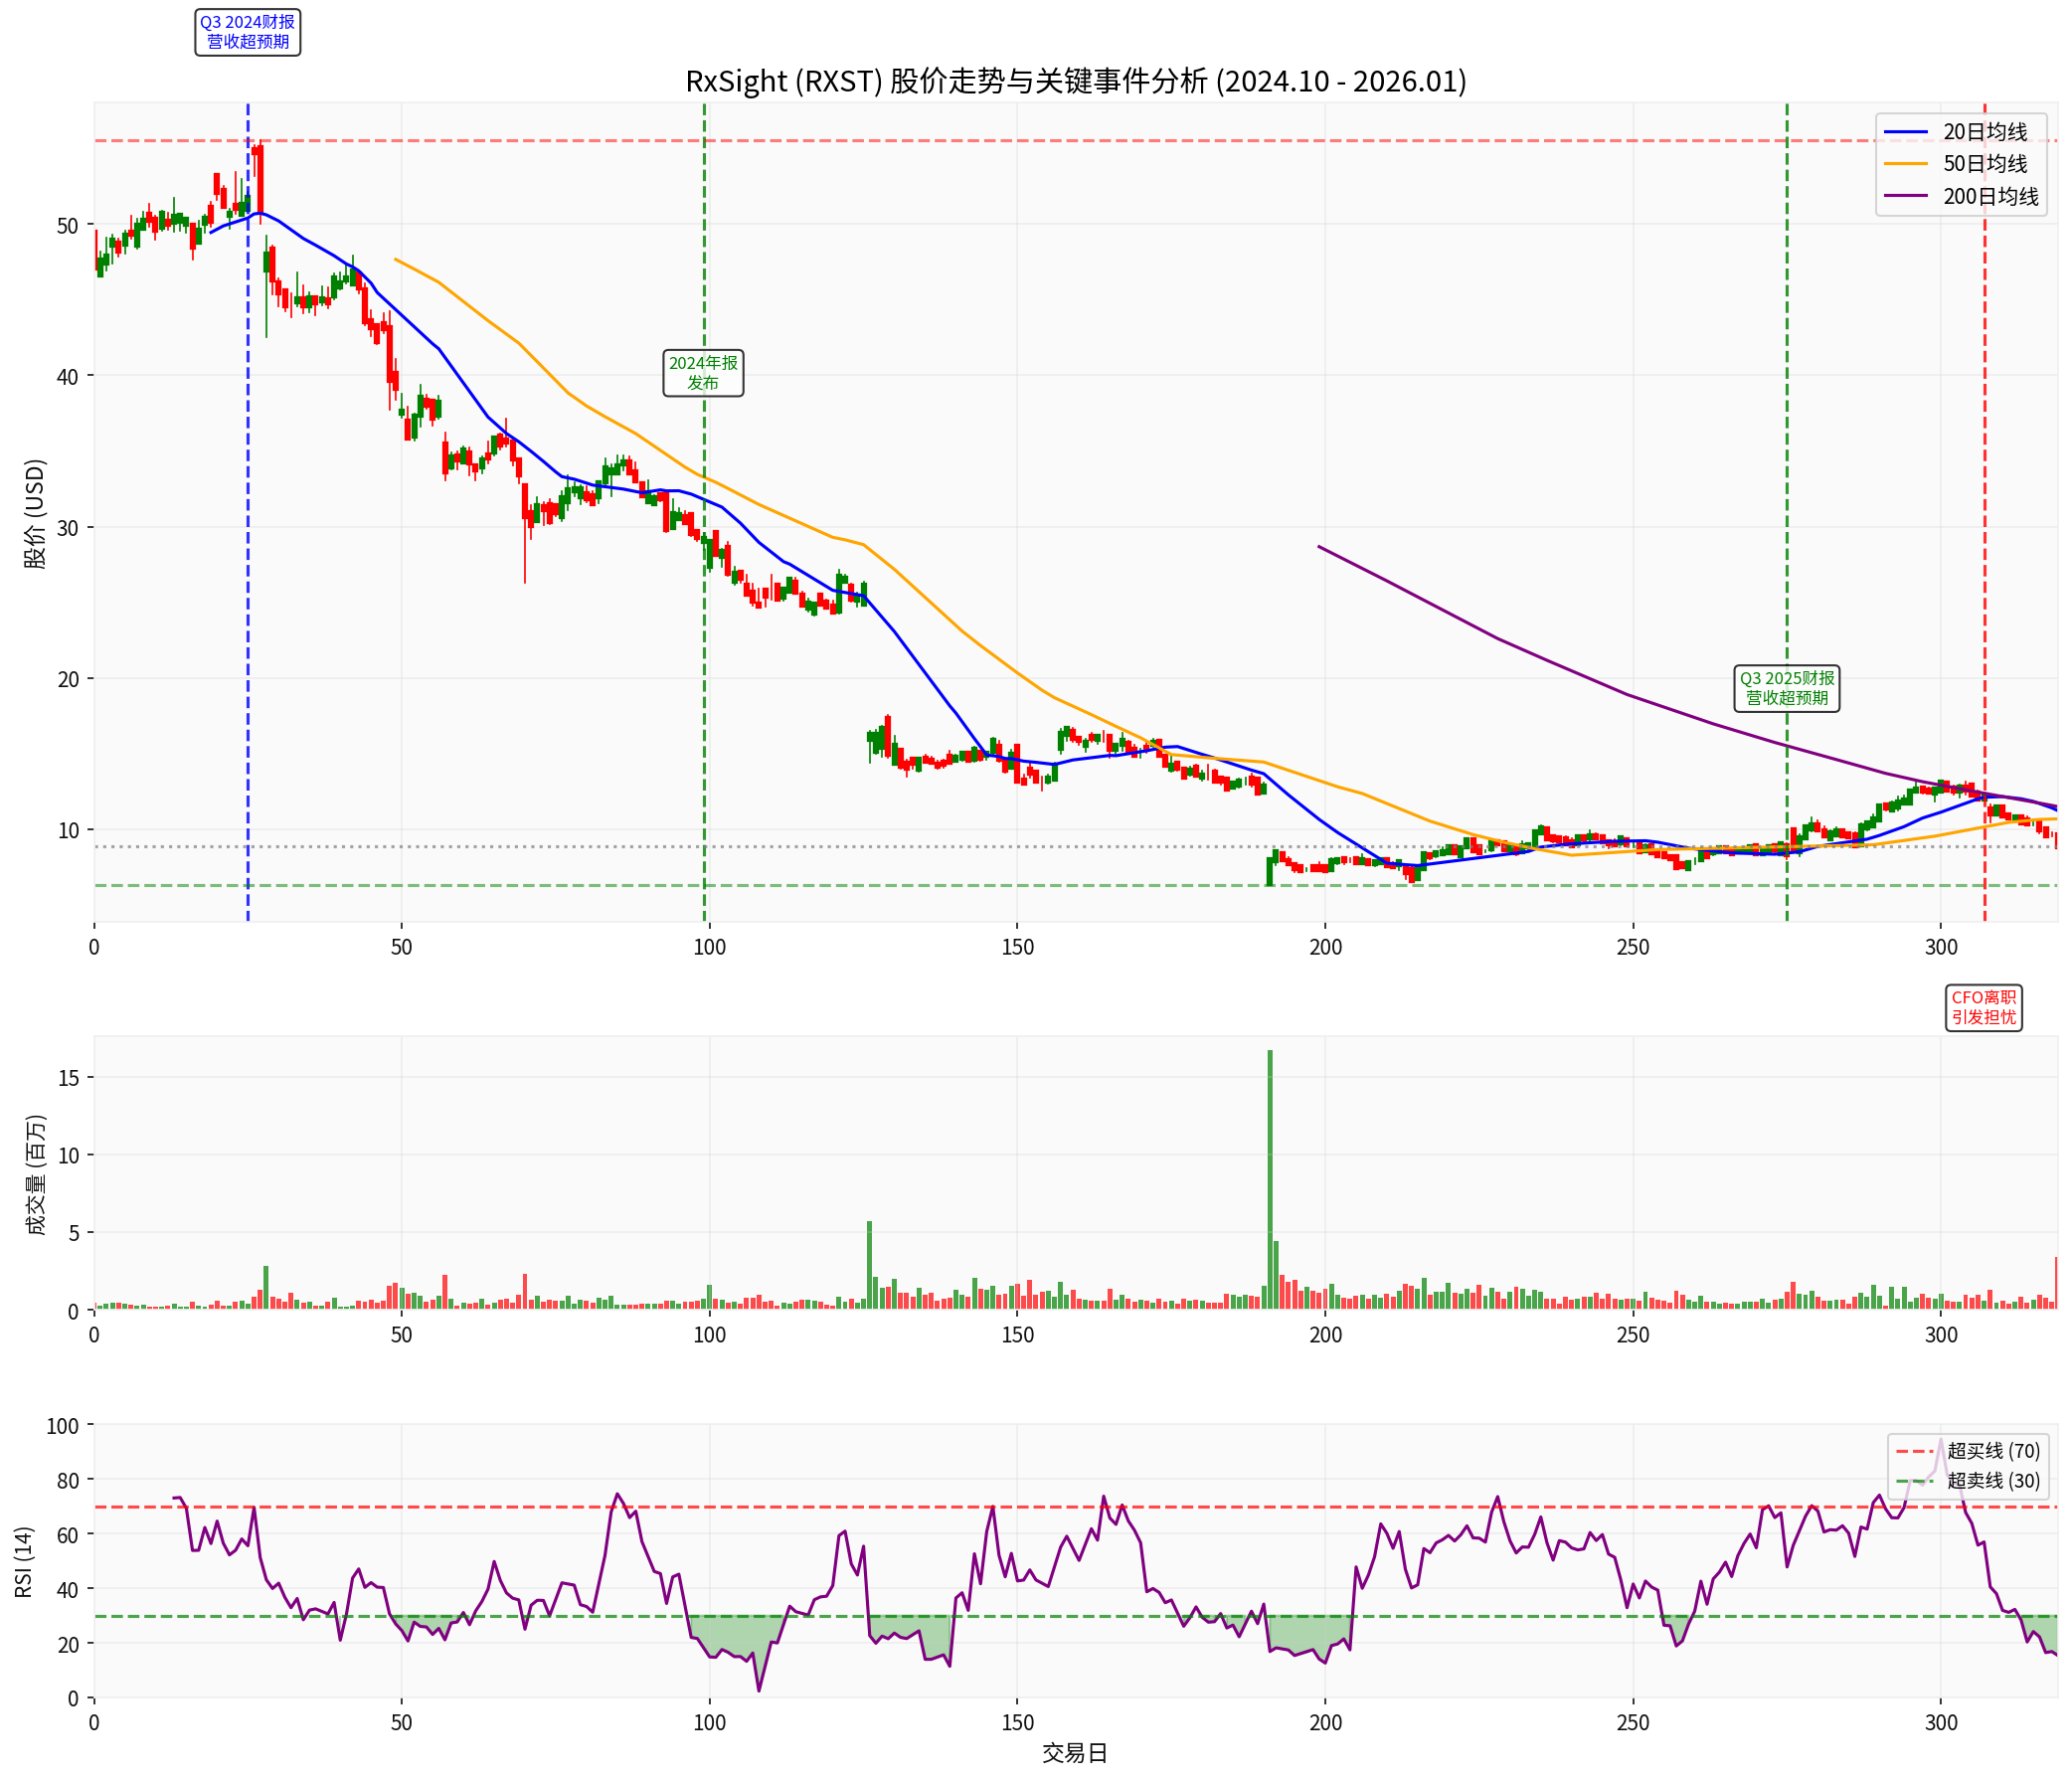Click the volume axis tick 15

68,1078
